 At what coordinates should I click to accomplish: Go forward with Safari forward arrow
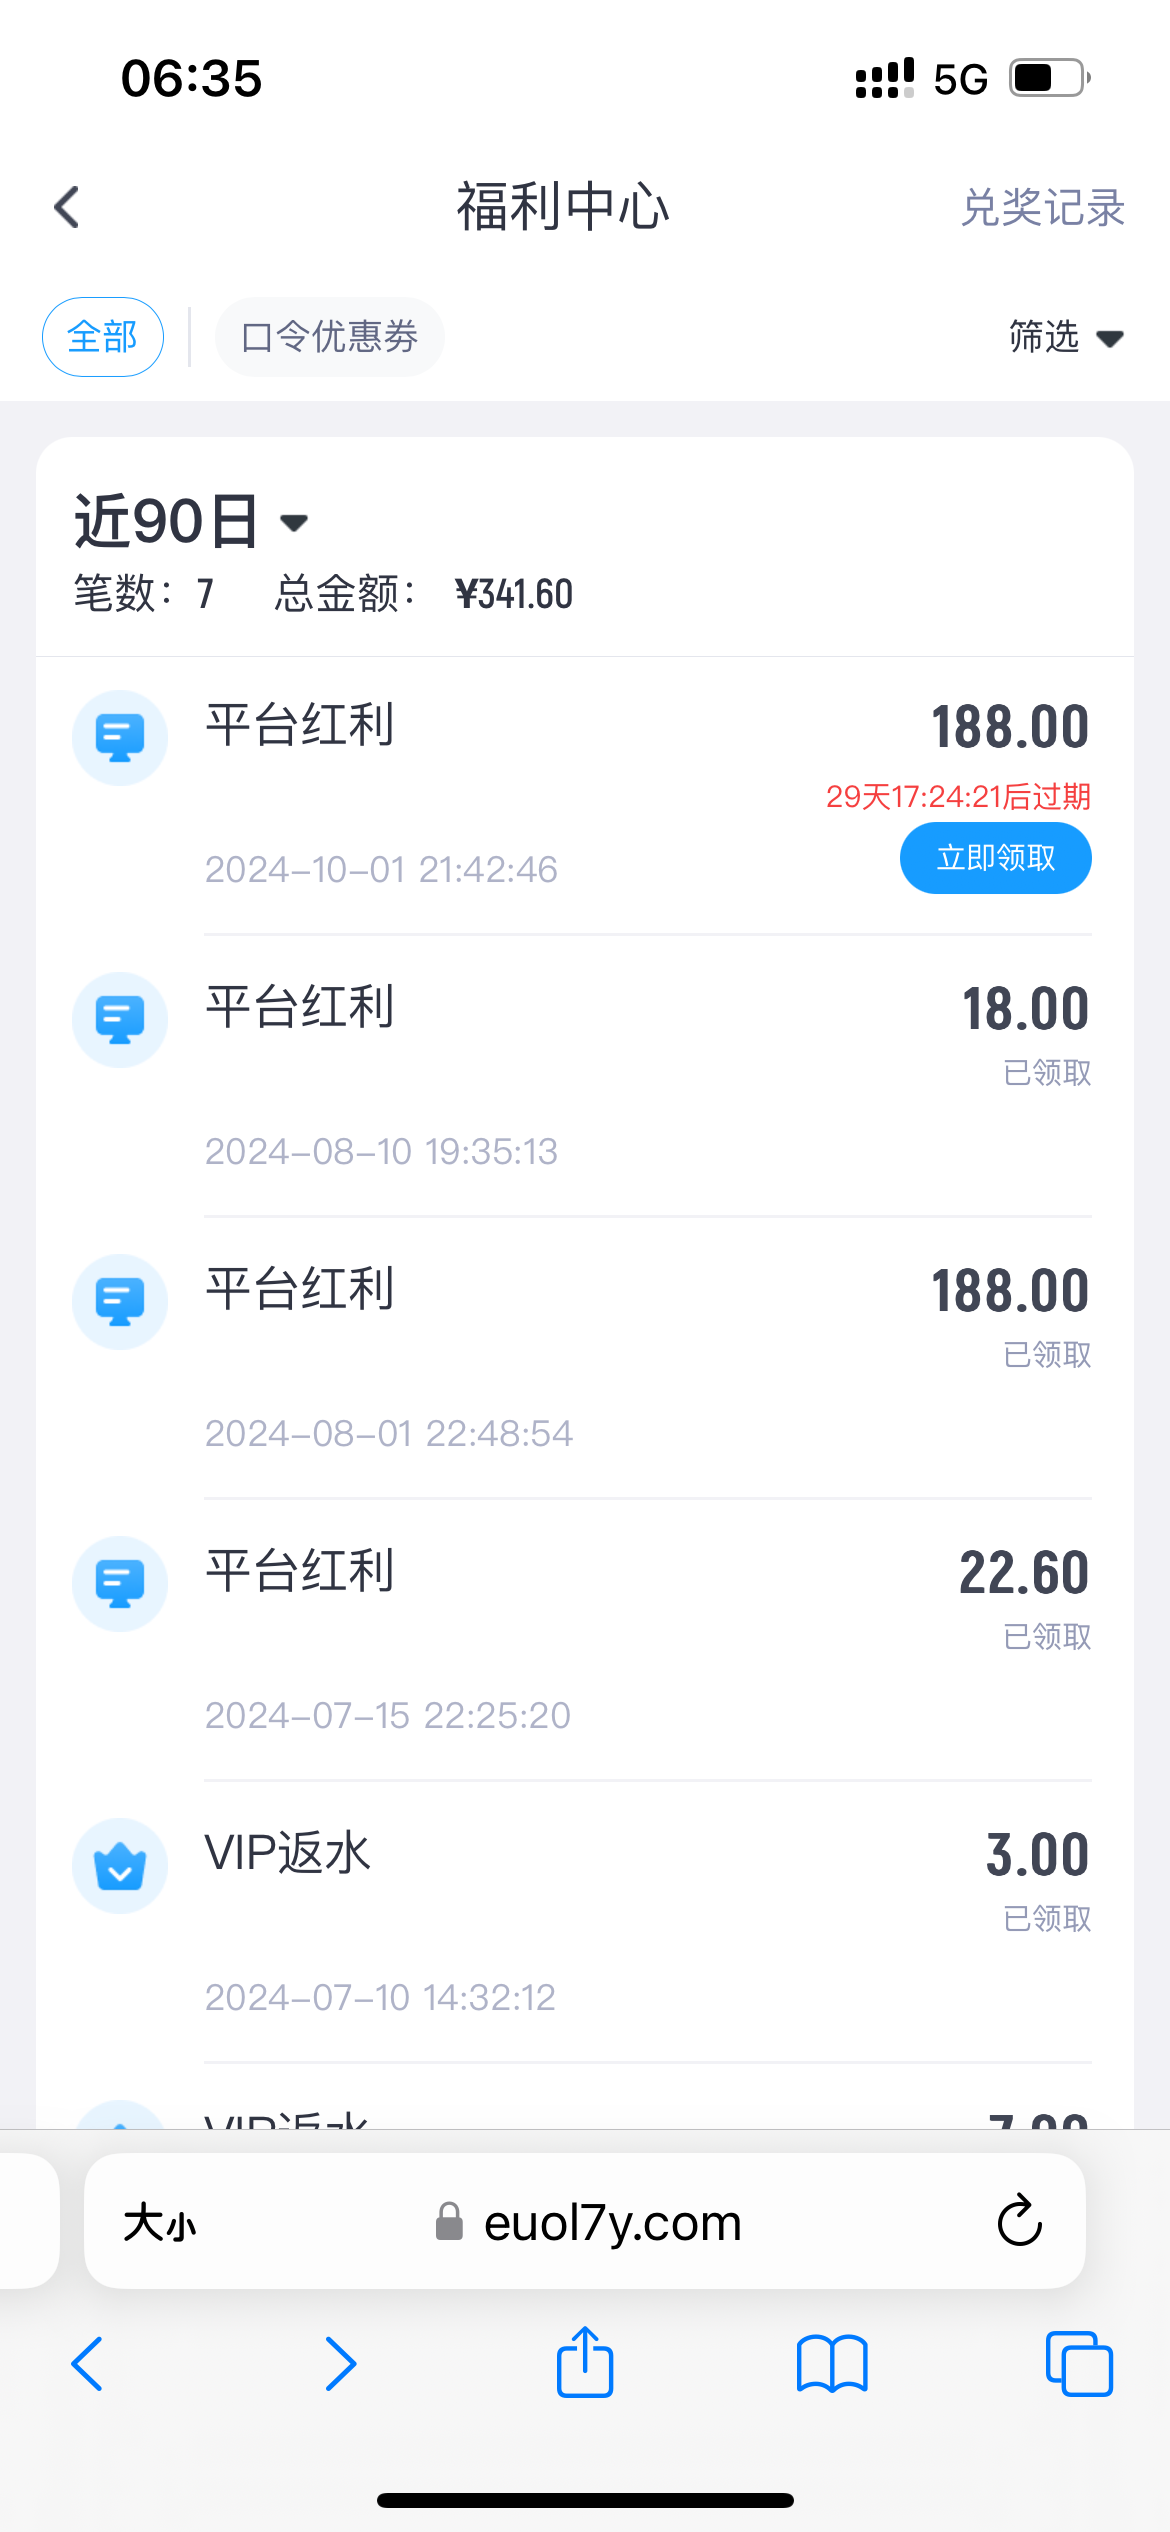(340, 2364)
